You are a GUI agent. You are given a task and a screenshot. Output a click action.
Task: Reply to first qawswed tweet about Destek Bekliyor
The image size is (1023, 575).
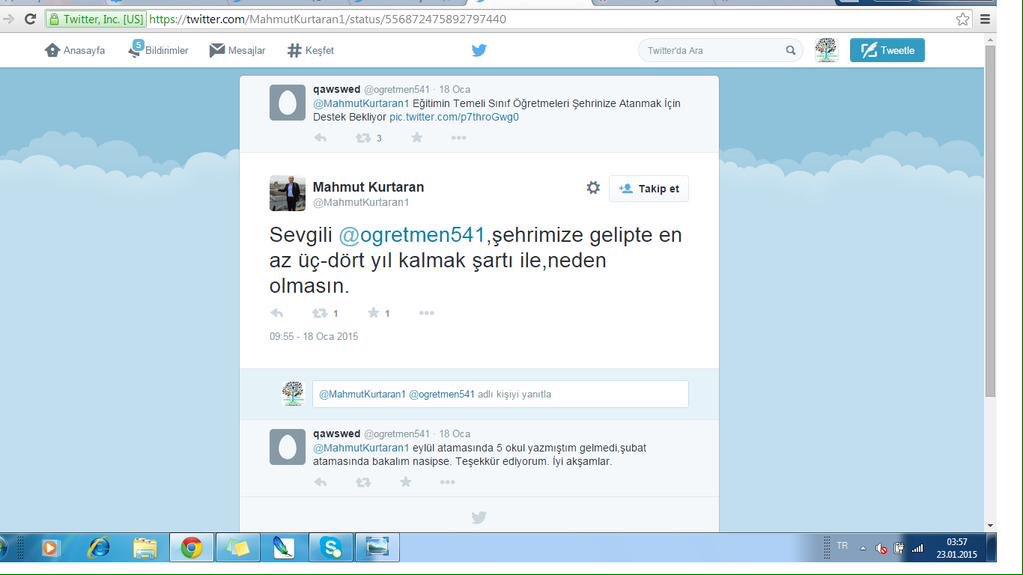pos(320,138)
